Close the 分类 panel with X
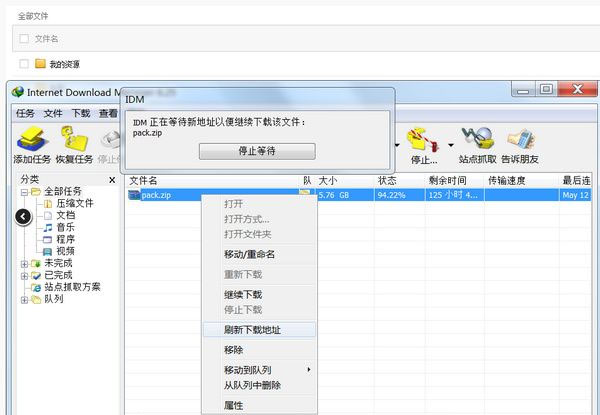600x415 pixels. (x=112, y=180)
